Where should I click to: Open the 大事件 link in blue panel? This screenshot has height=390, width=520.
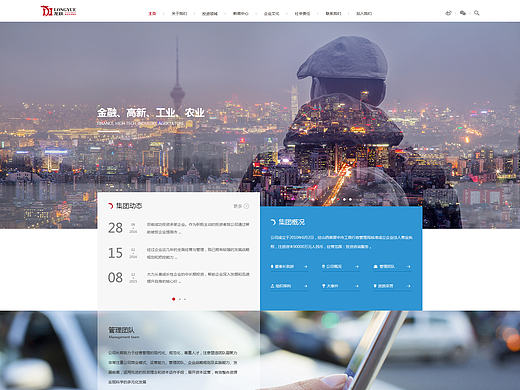pos(330,286)
